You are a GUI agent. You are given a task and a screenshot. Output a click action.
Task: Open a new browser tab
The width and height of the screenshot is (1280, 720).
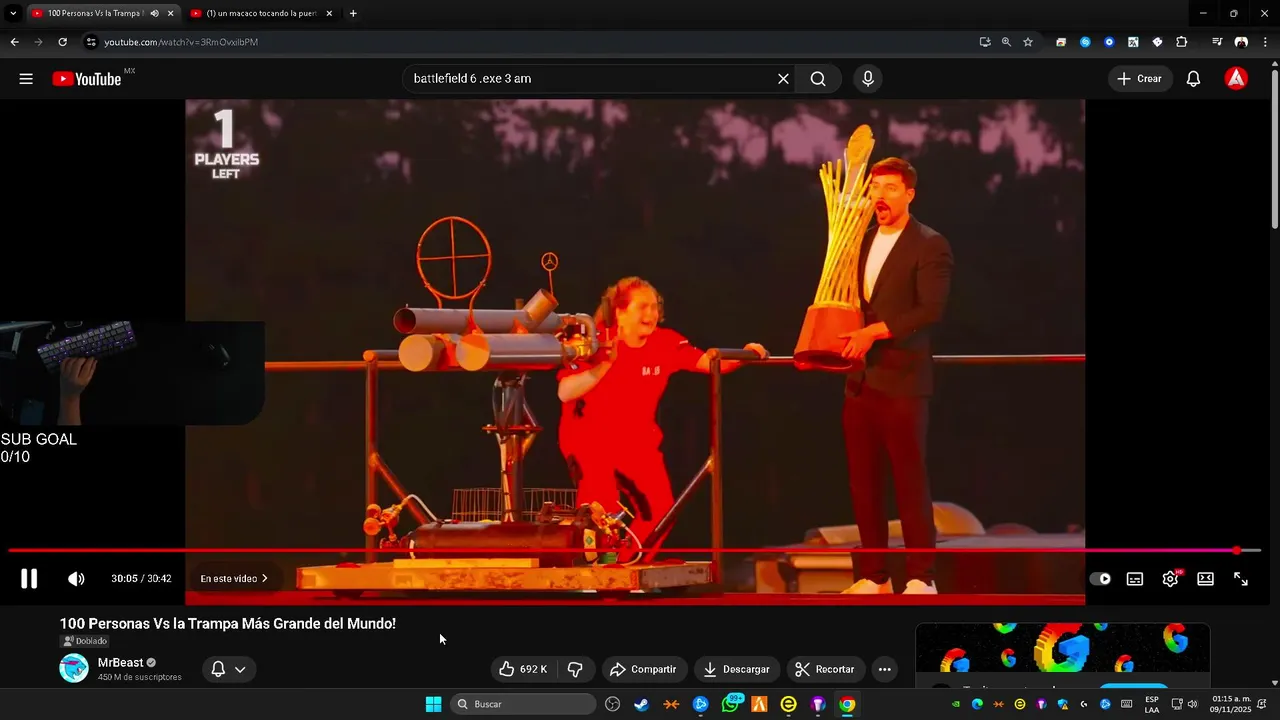(353, 13)
